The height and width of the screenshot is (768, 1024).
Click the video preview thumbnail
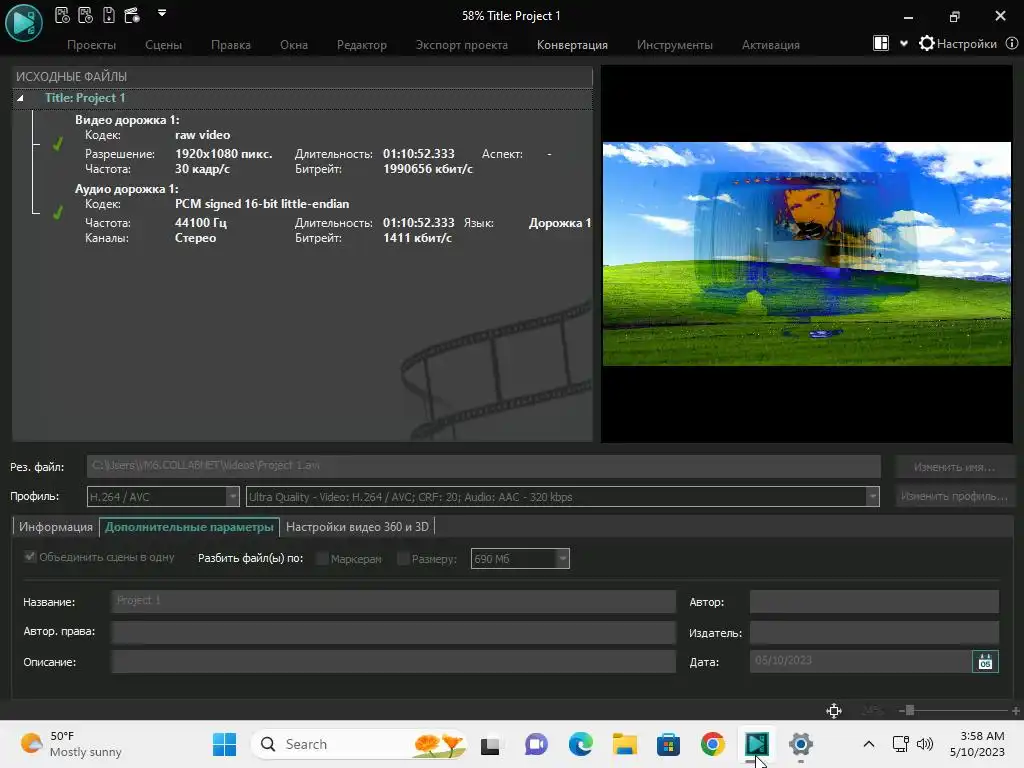click(x=807, y=253)
